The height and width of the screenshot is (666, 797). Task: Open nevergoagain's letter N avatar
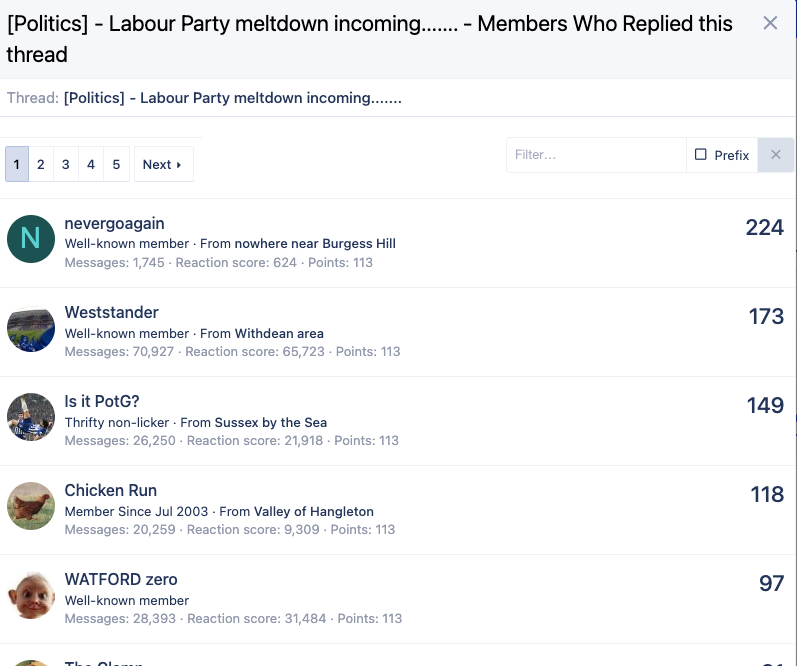point(31,239)
